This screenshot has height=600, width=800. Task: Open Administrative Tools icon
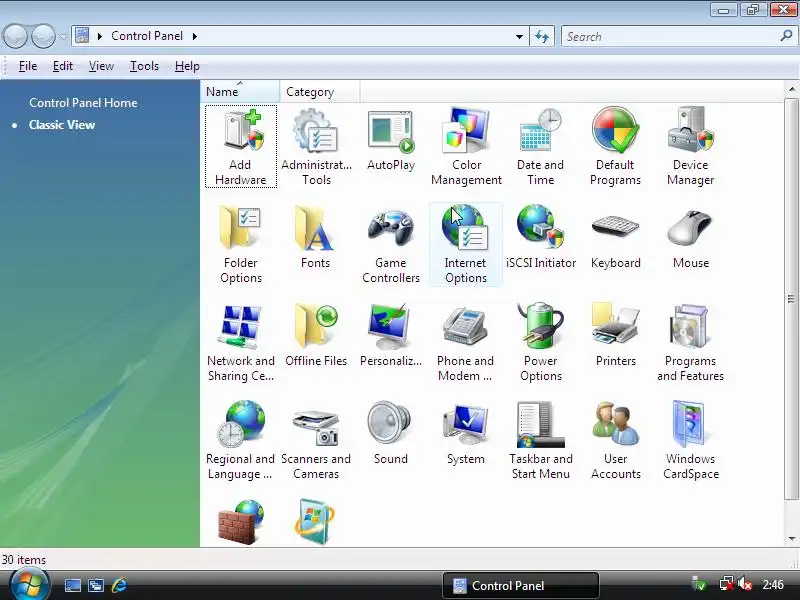pyautogui.click(x=316, y=146)
